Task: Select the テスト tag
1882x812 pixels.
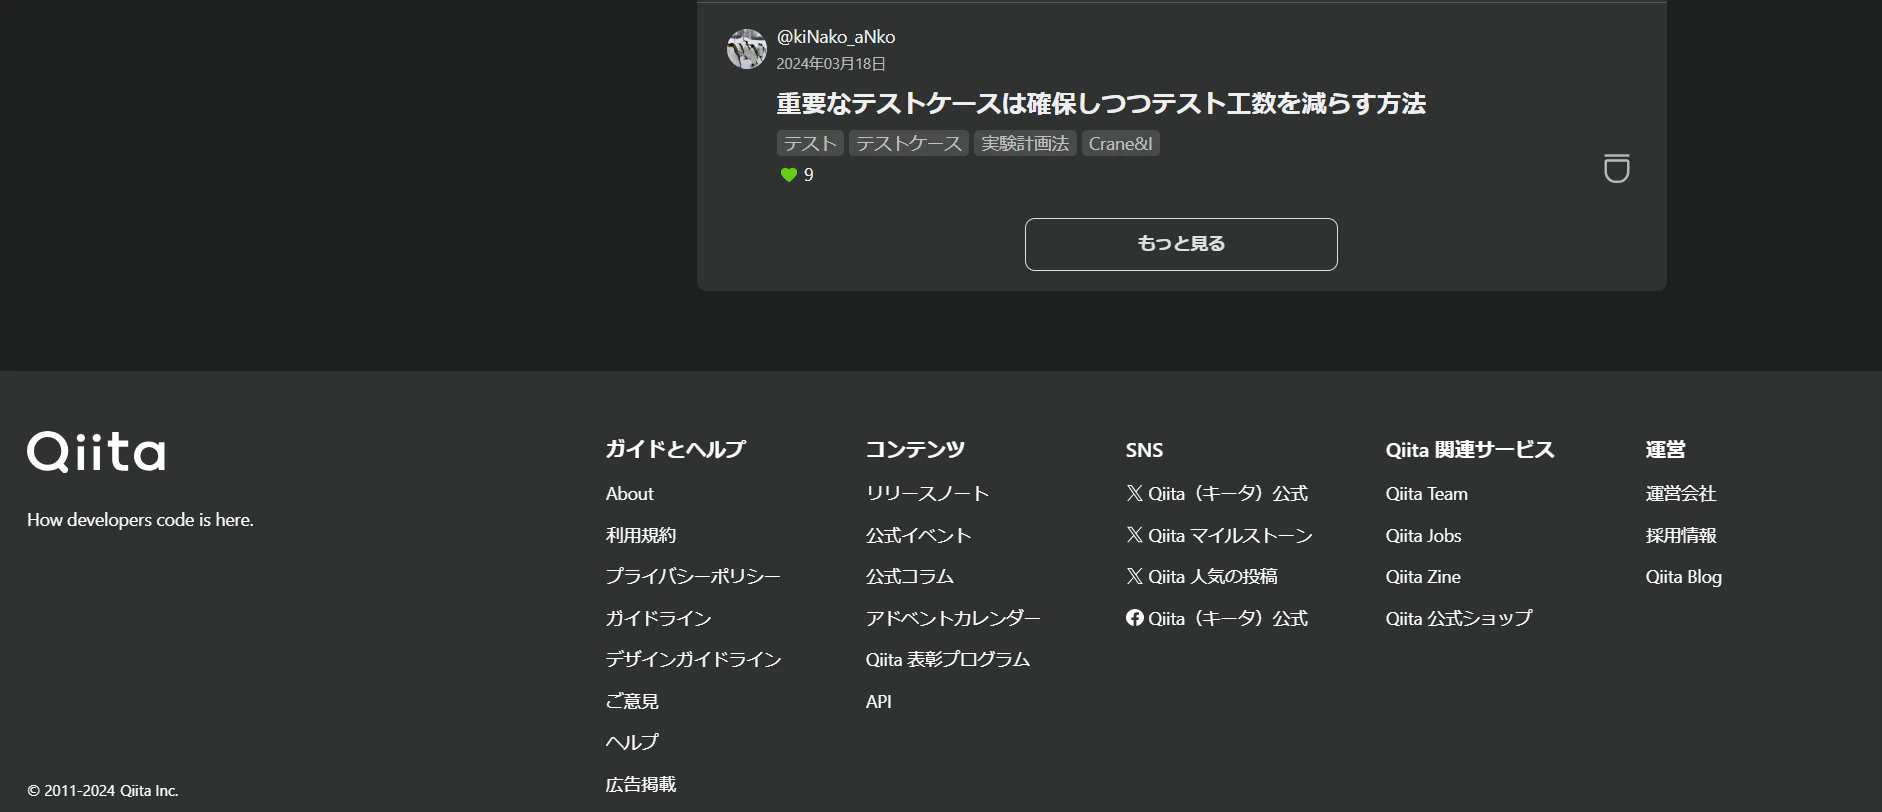Action: click(x=810, y=144)
